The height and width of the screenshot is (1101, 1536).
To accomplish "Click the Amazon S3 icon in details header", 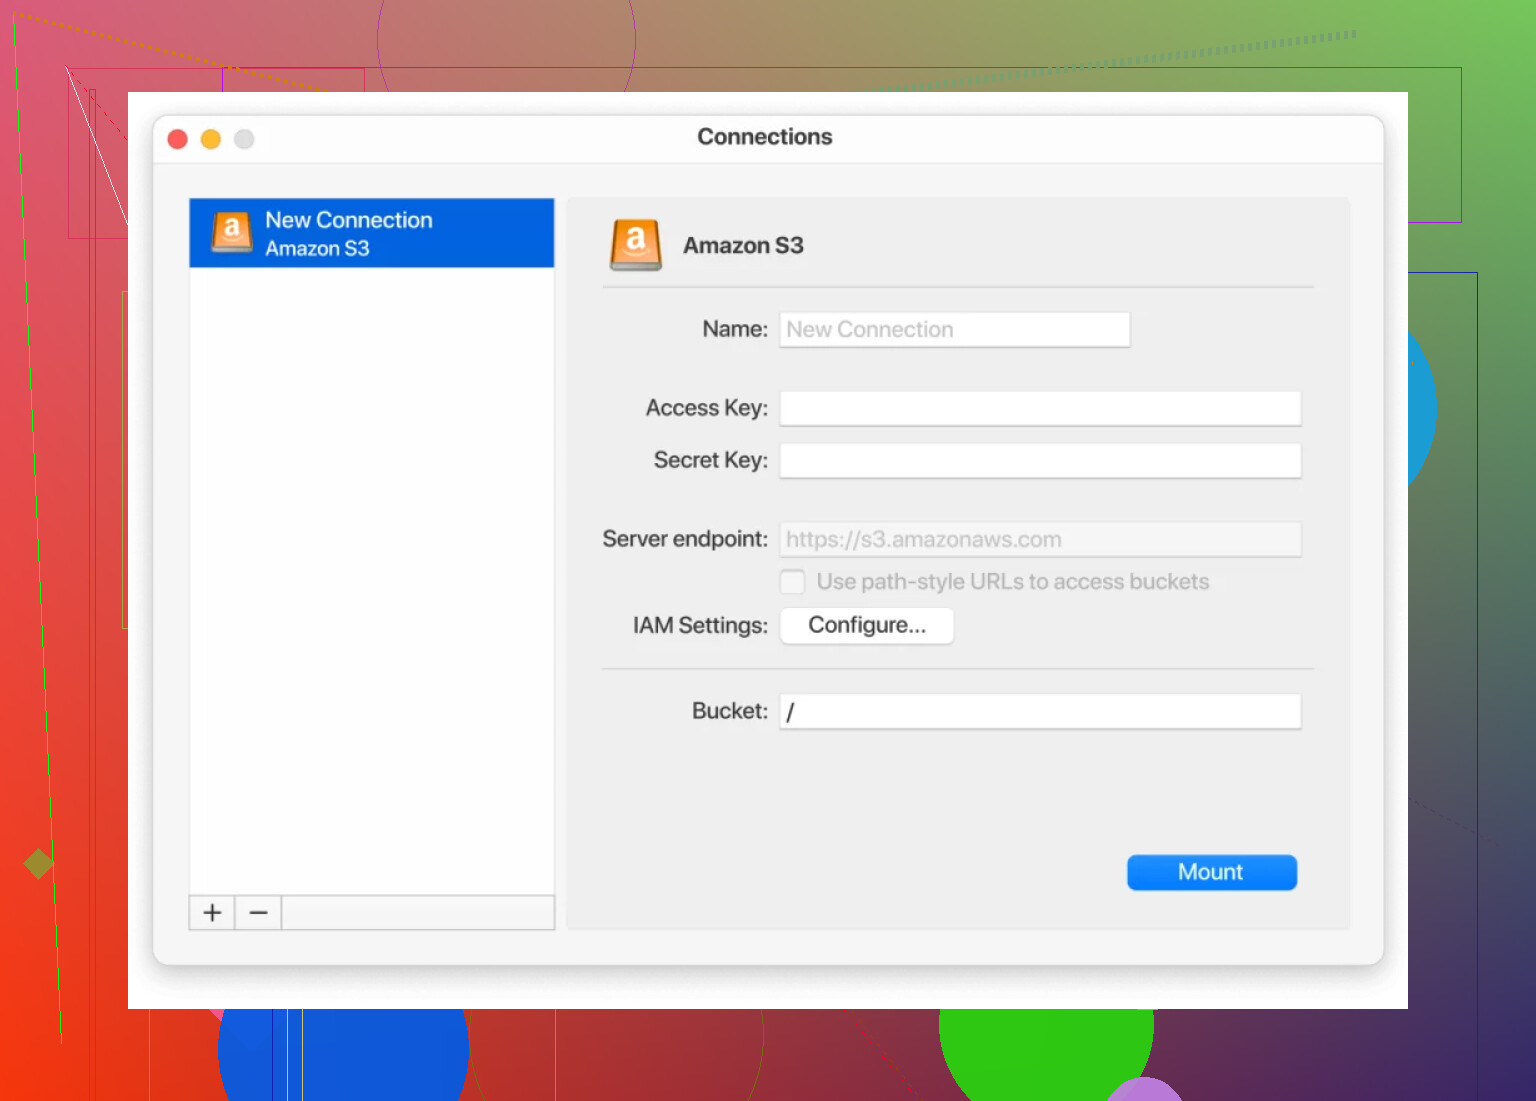I will 636,245.
